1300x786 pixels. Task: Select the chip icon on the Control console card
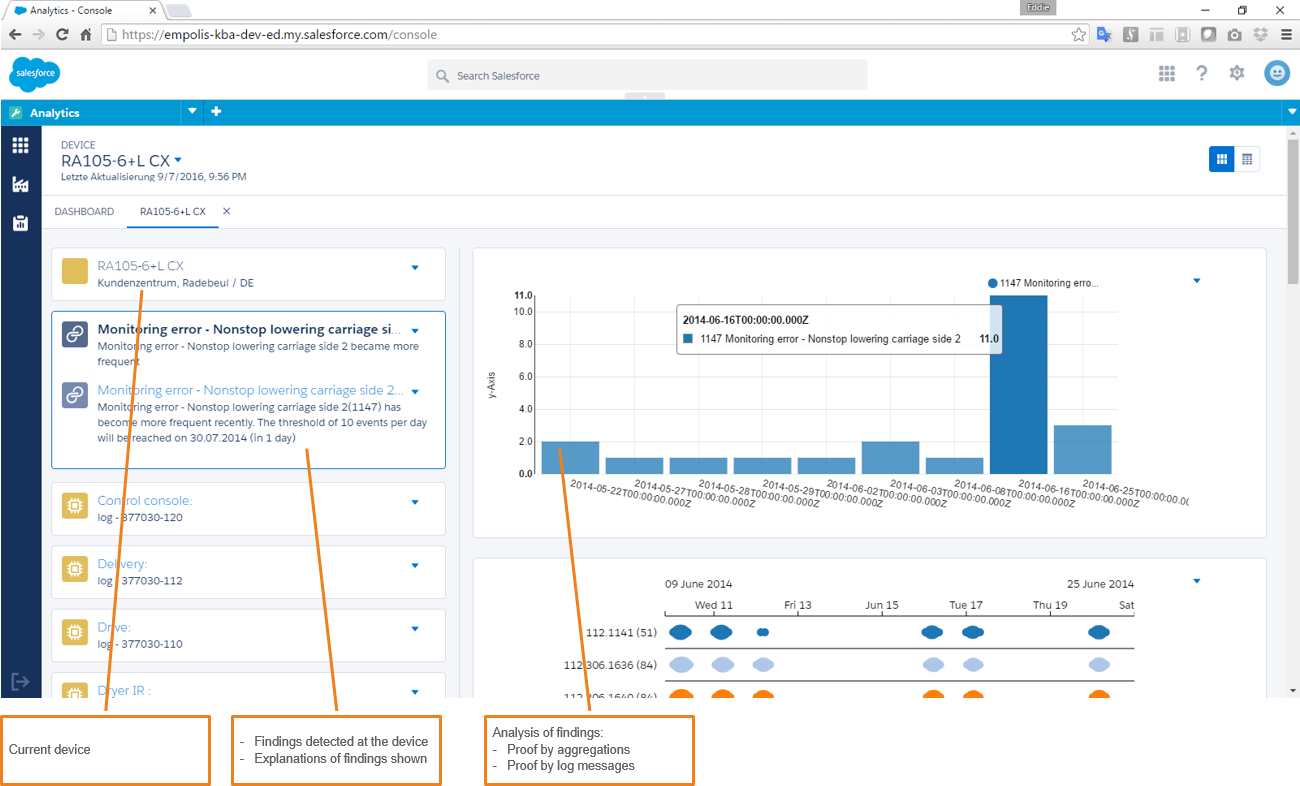pyautogui.click(x=74, y=507)
